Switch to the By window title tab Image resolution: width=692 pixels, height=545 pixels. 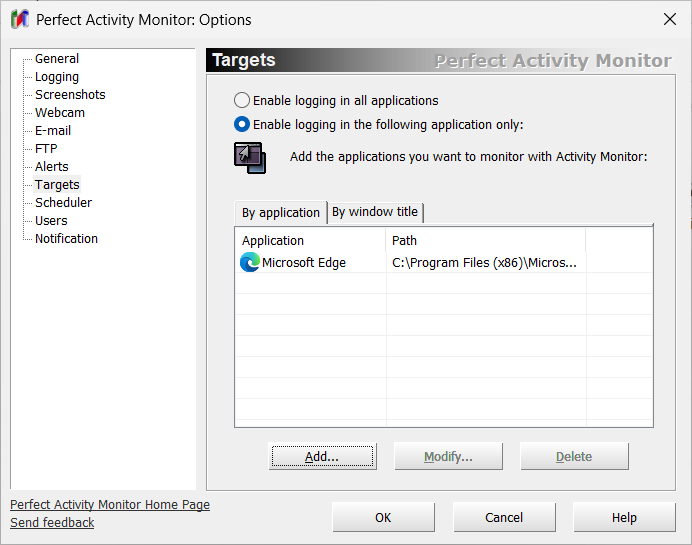[375, 212]
